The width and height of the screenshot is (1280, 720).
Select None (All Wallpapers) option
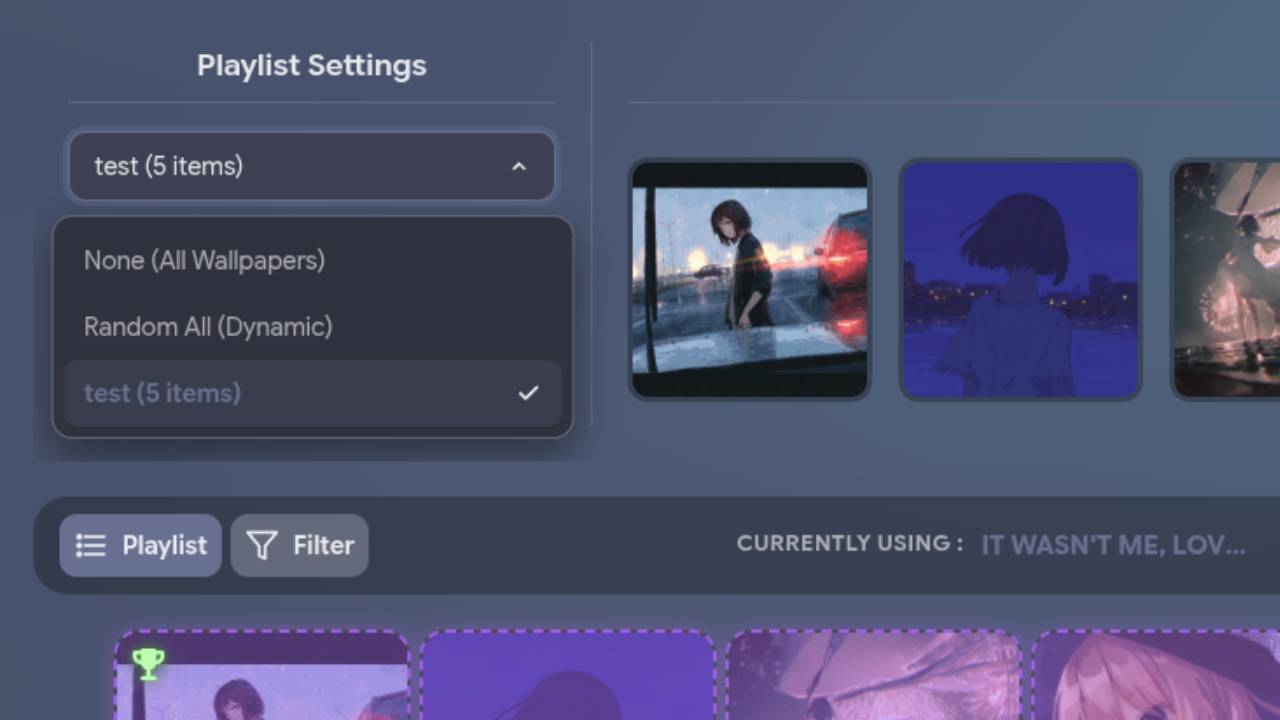(312, 260)
